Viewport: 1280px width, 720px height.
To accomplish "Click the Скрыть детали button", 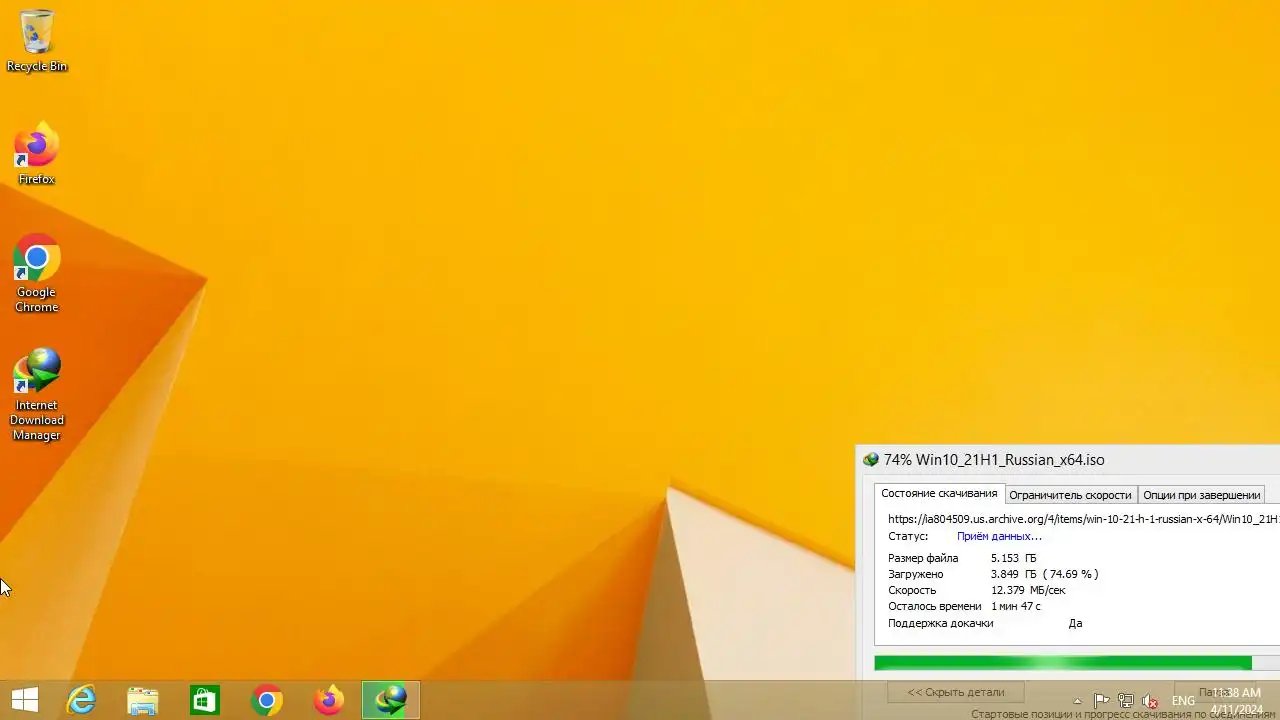I will pyautogui.click(x=956, y=692).
